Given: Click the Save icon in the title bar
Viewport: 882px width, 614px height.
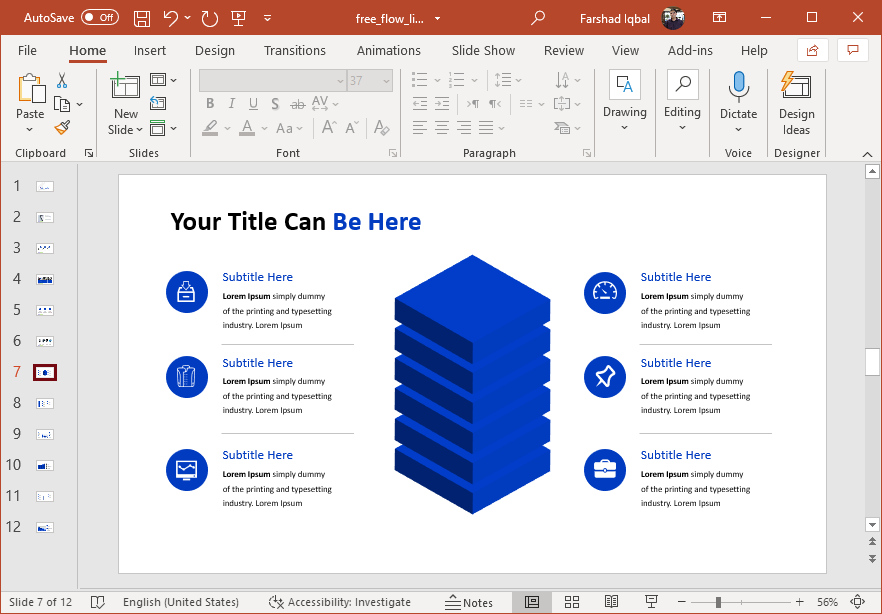Looking at the screenshot, I should pos(142,18).
